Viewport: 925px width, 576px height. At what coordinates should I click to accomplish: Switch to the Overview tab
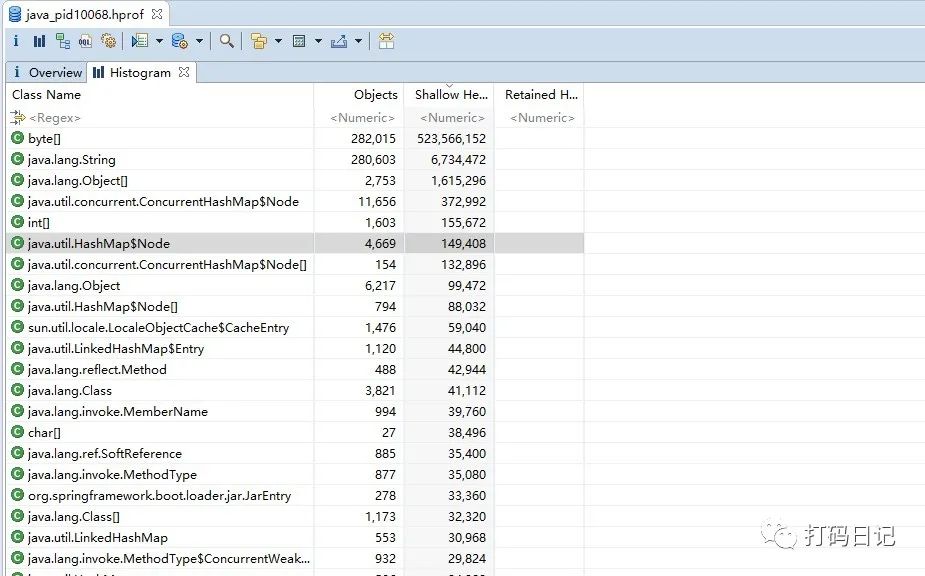(x=47, y=72)
